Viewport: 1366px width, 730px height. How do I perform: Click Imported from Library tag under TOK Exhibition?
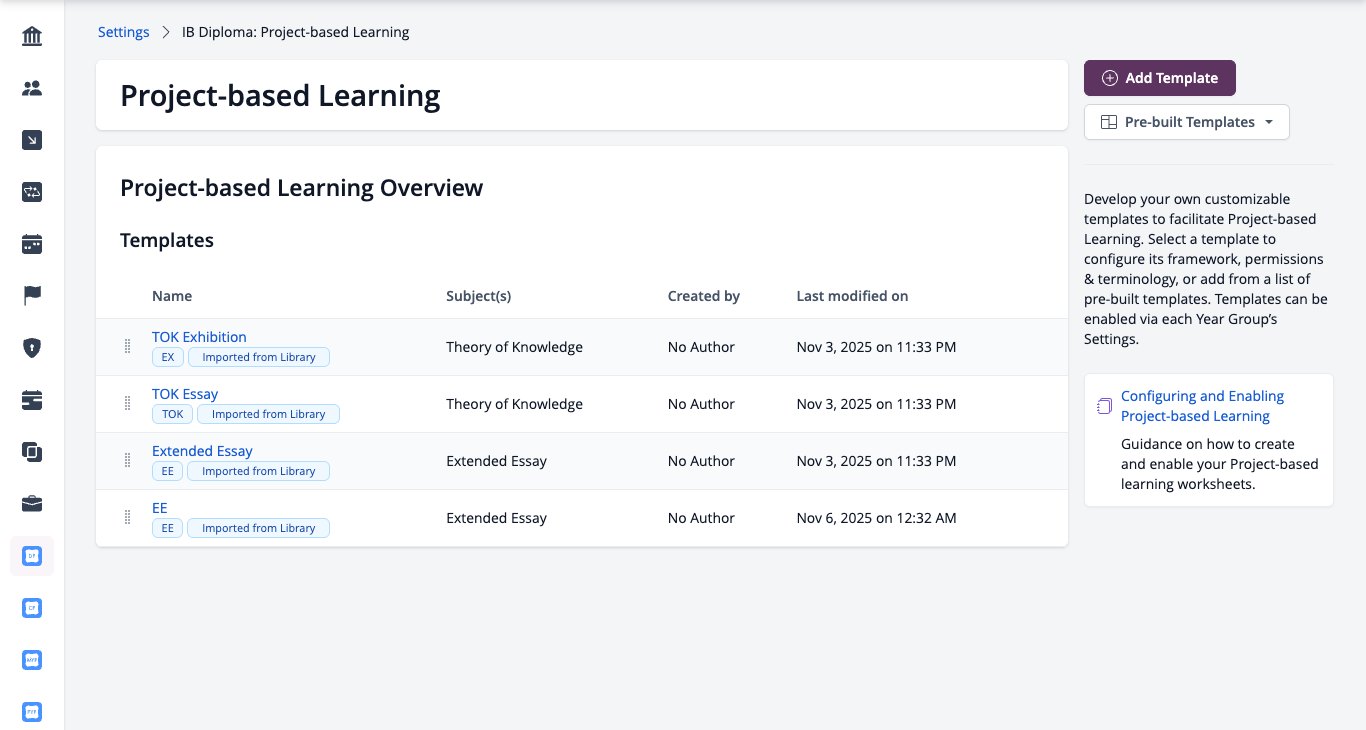click(259, 357)
